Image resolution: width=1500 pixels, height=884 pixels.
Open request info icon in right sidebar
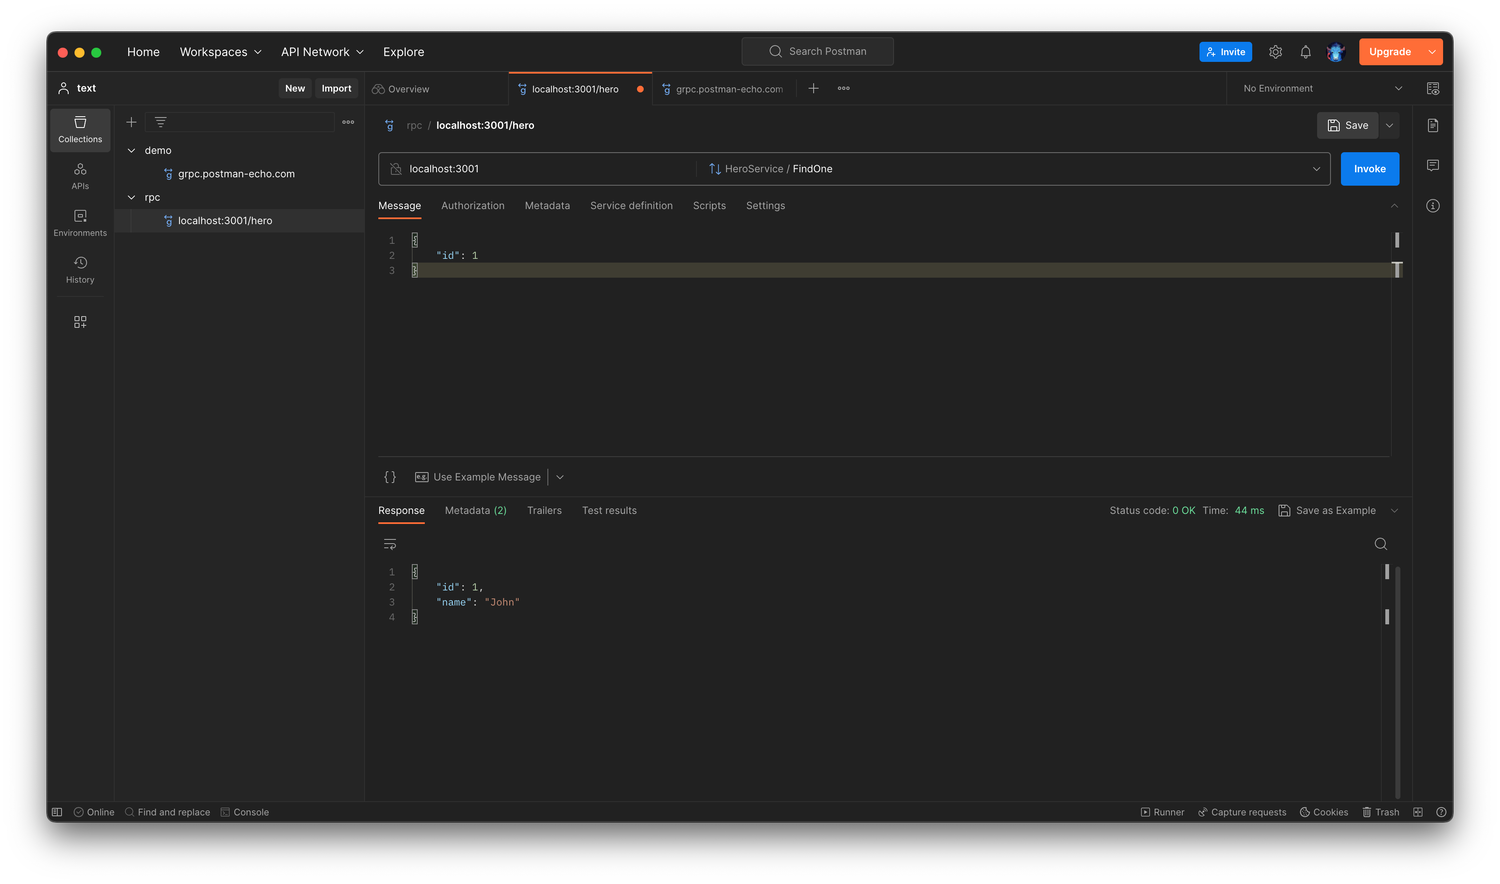[1432, 205]
